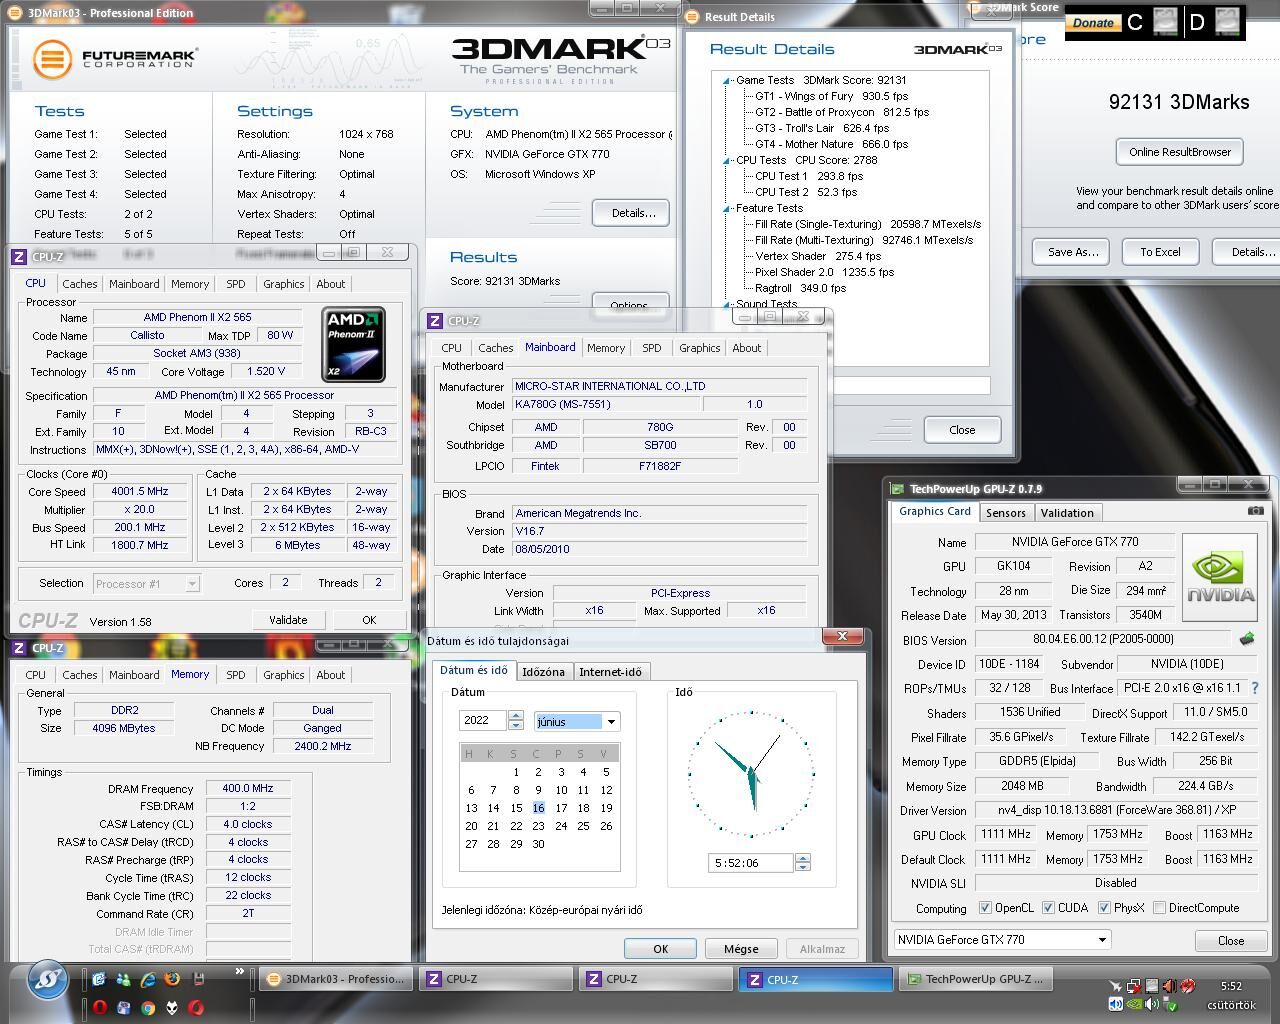Click the blue speaker volume tray icon
The width and height of the screenshot is (1280, 1024).
1116,1004
